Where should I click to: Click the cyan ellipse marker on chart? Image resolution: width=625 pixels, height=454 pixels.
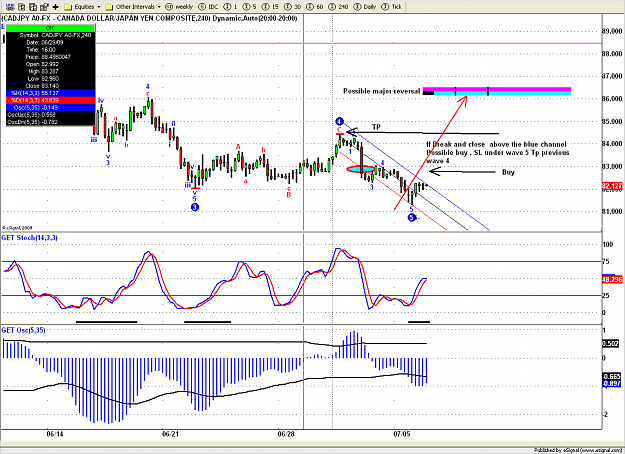pyautogui.click(x=361, y=169)
